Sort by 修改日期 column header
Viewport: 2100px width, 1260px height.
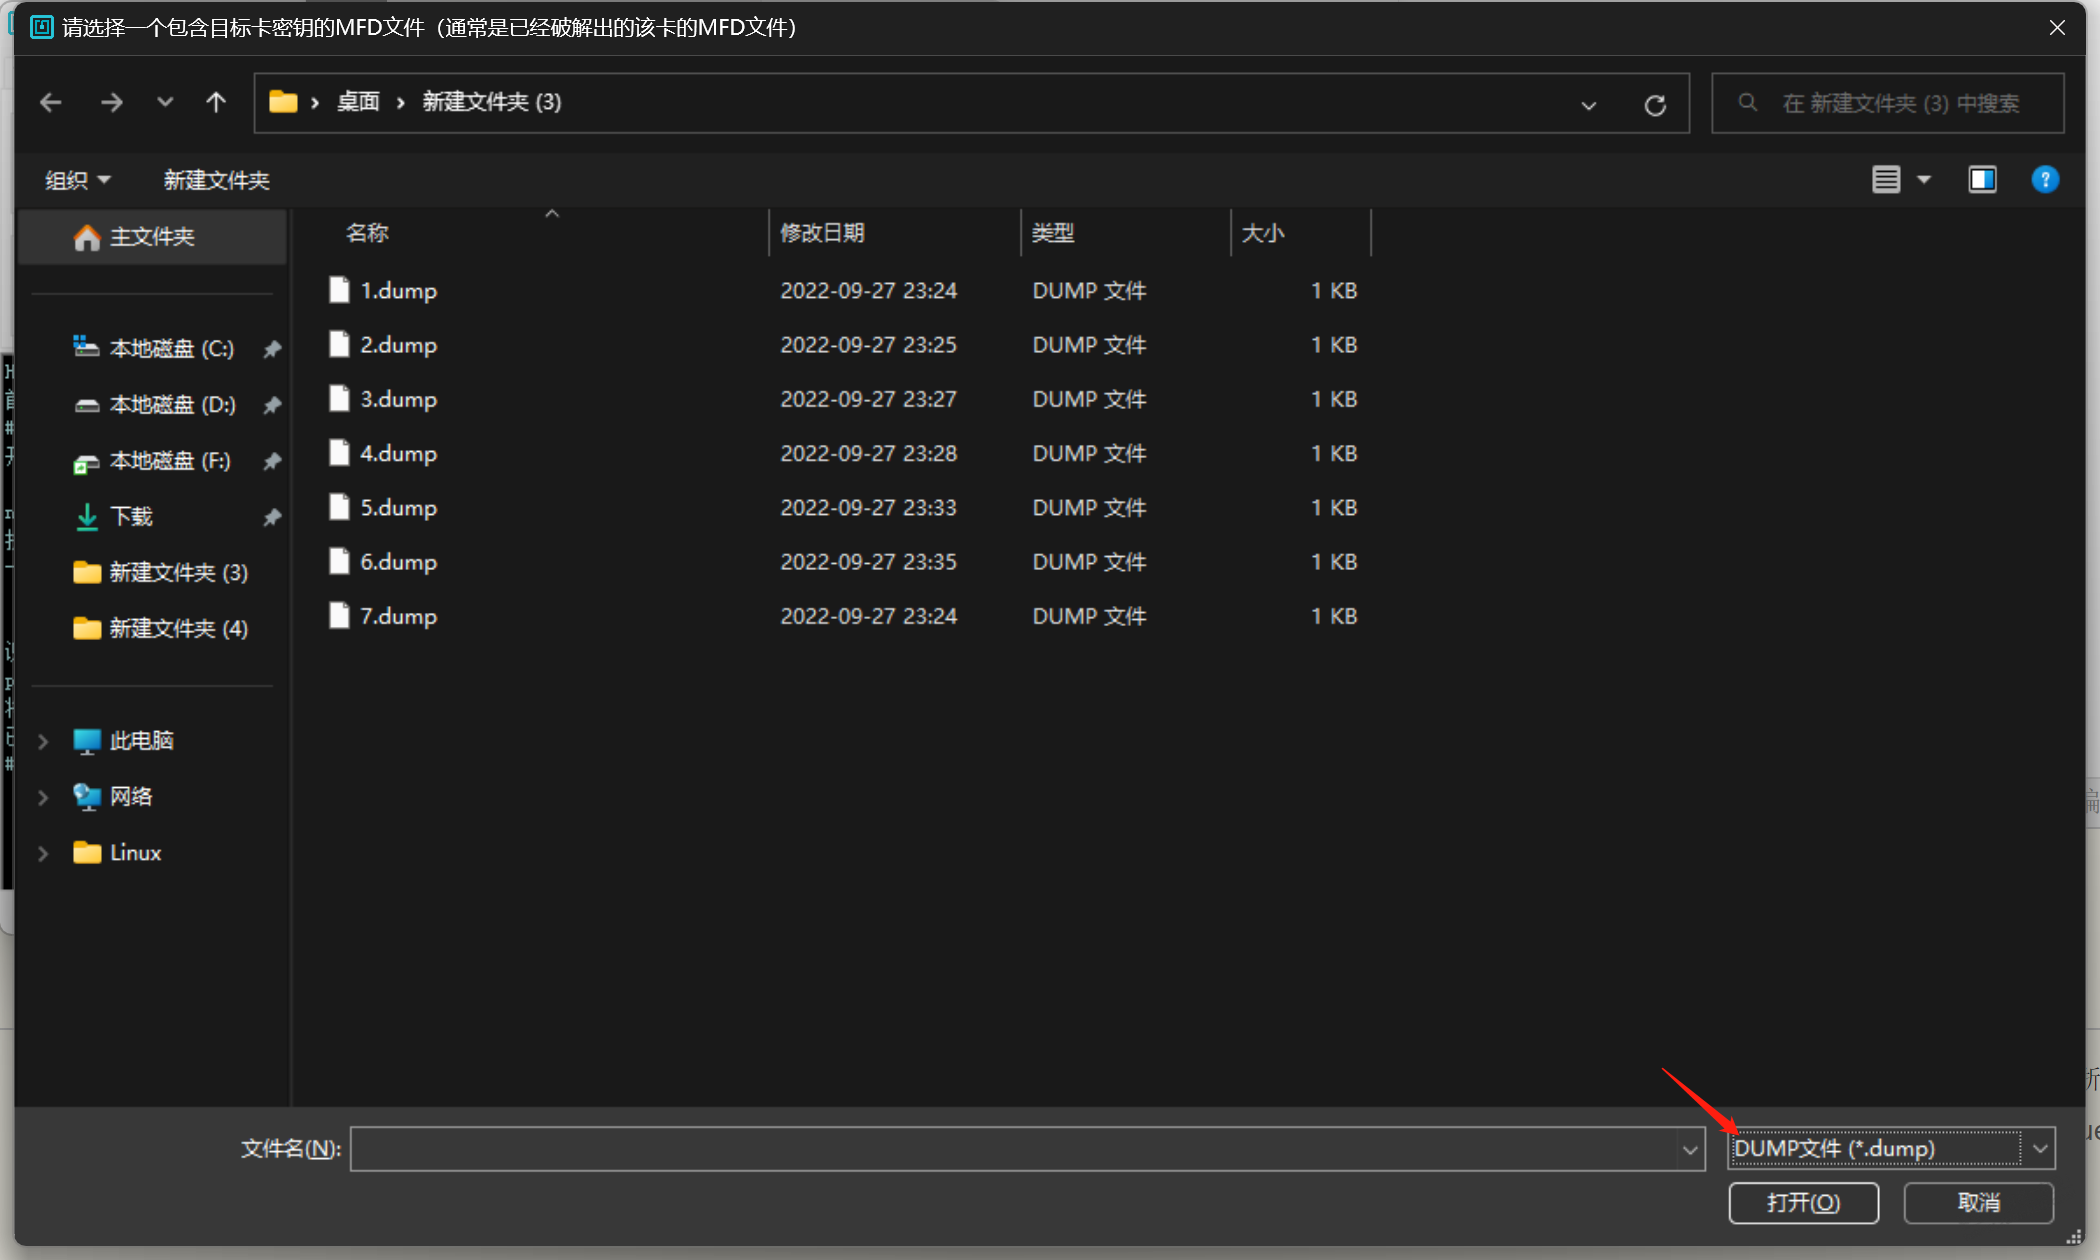pos(822,233)
